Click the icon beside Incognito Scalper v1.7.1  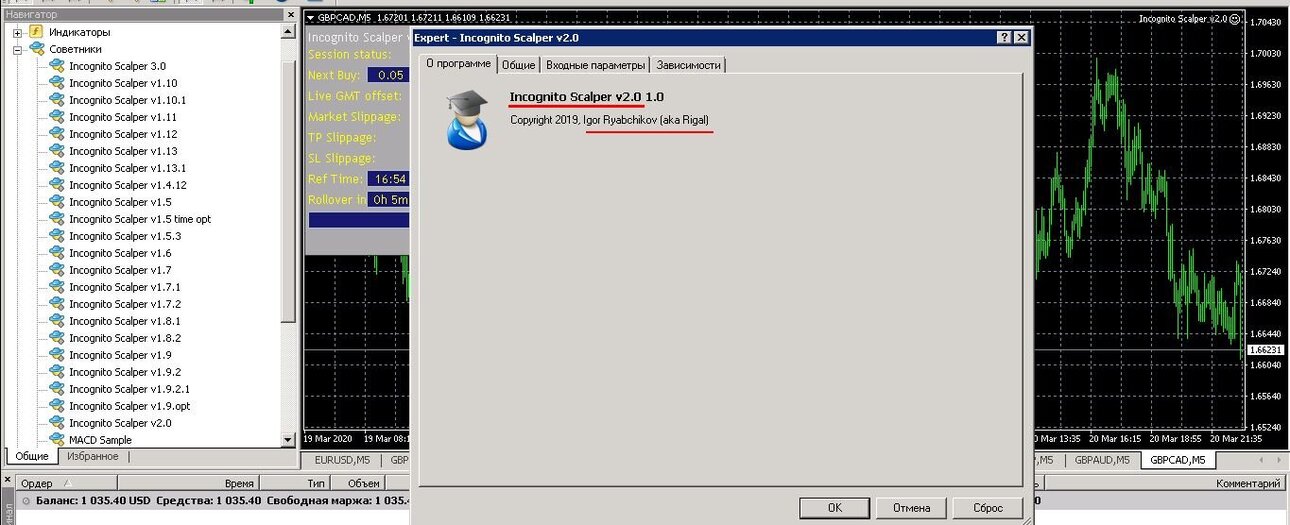58,287
